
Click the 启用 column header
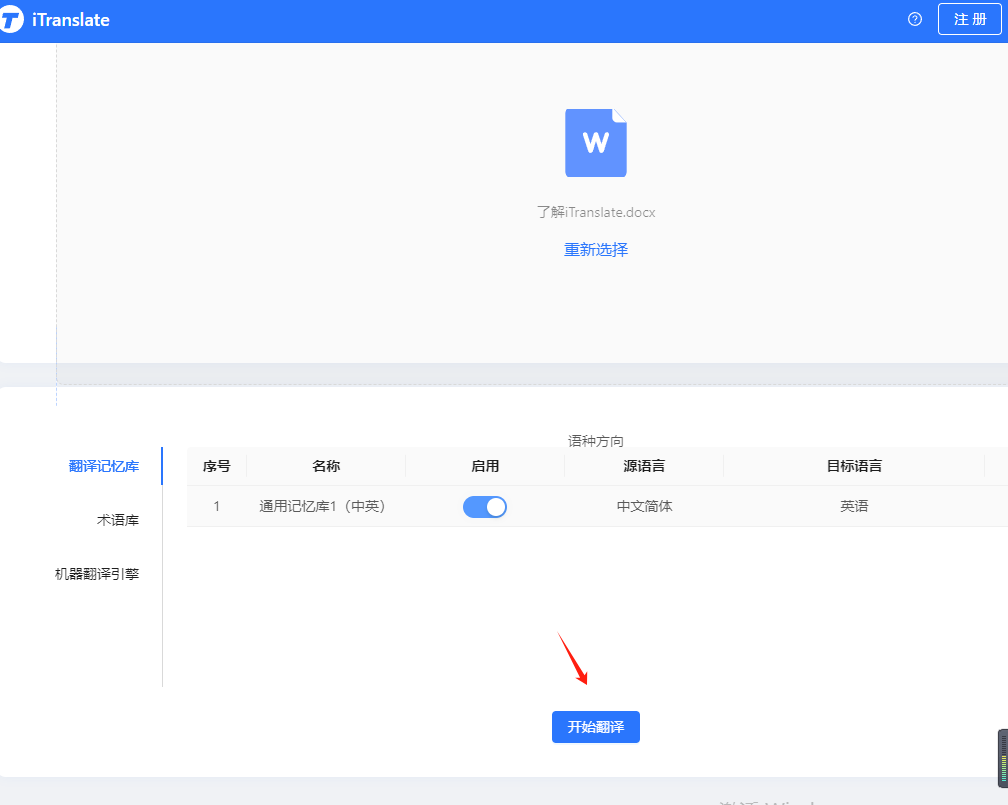[x=485, y=466]
